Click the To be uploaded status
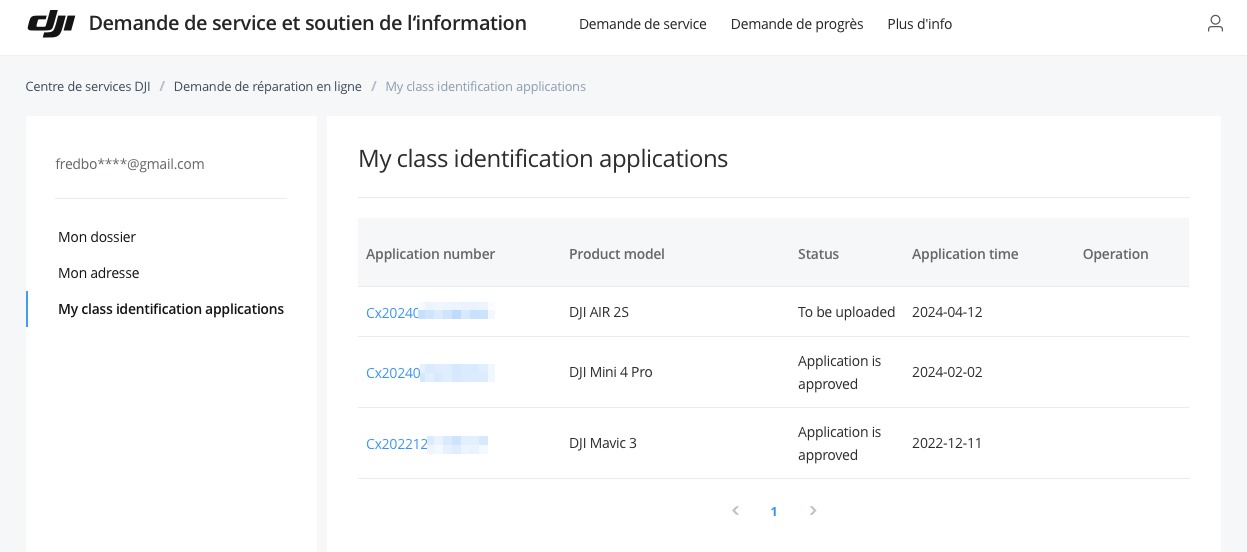The height and width of the screenshot is (552, 1247). (847, 312)
